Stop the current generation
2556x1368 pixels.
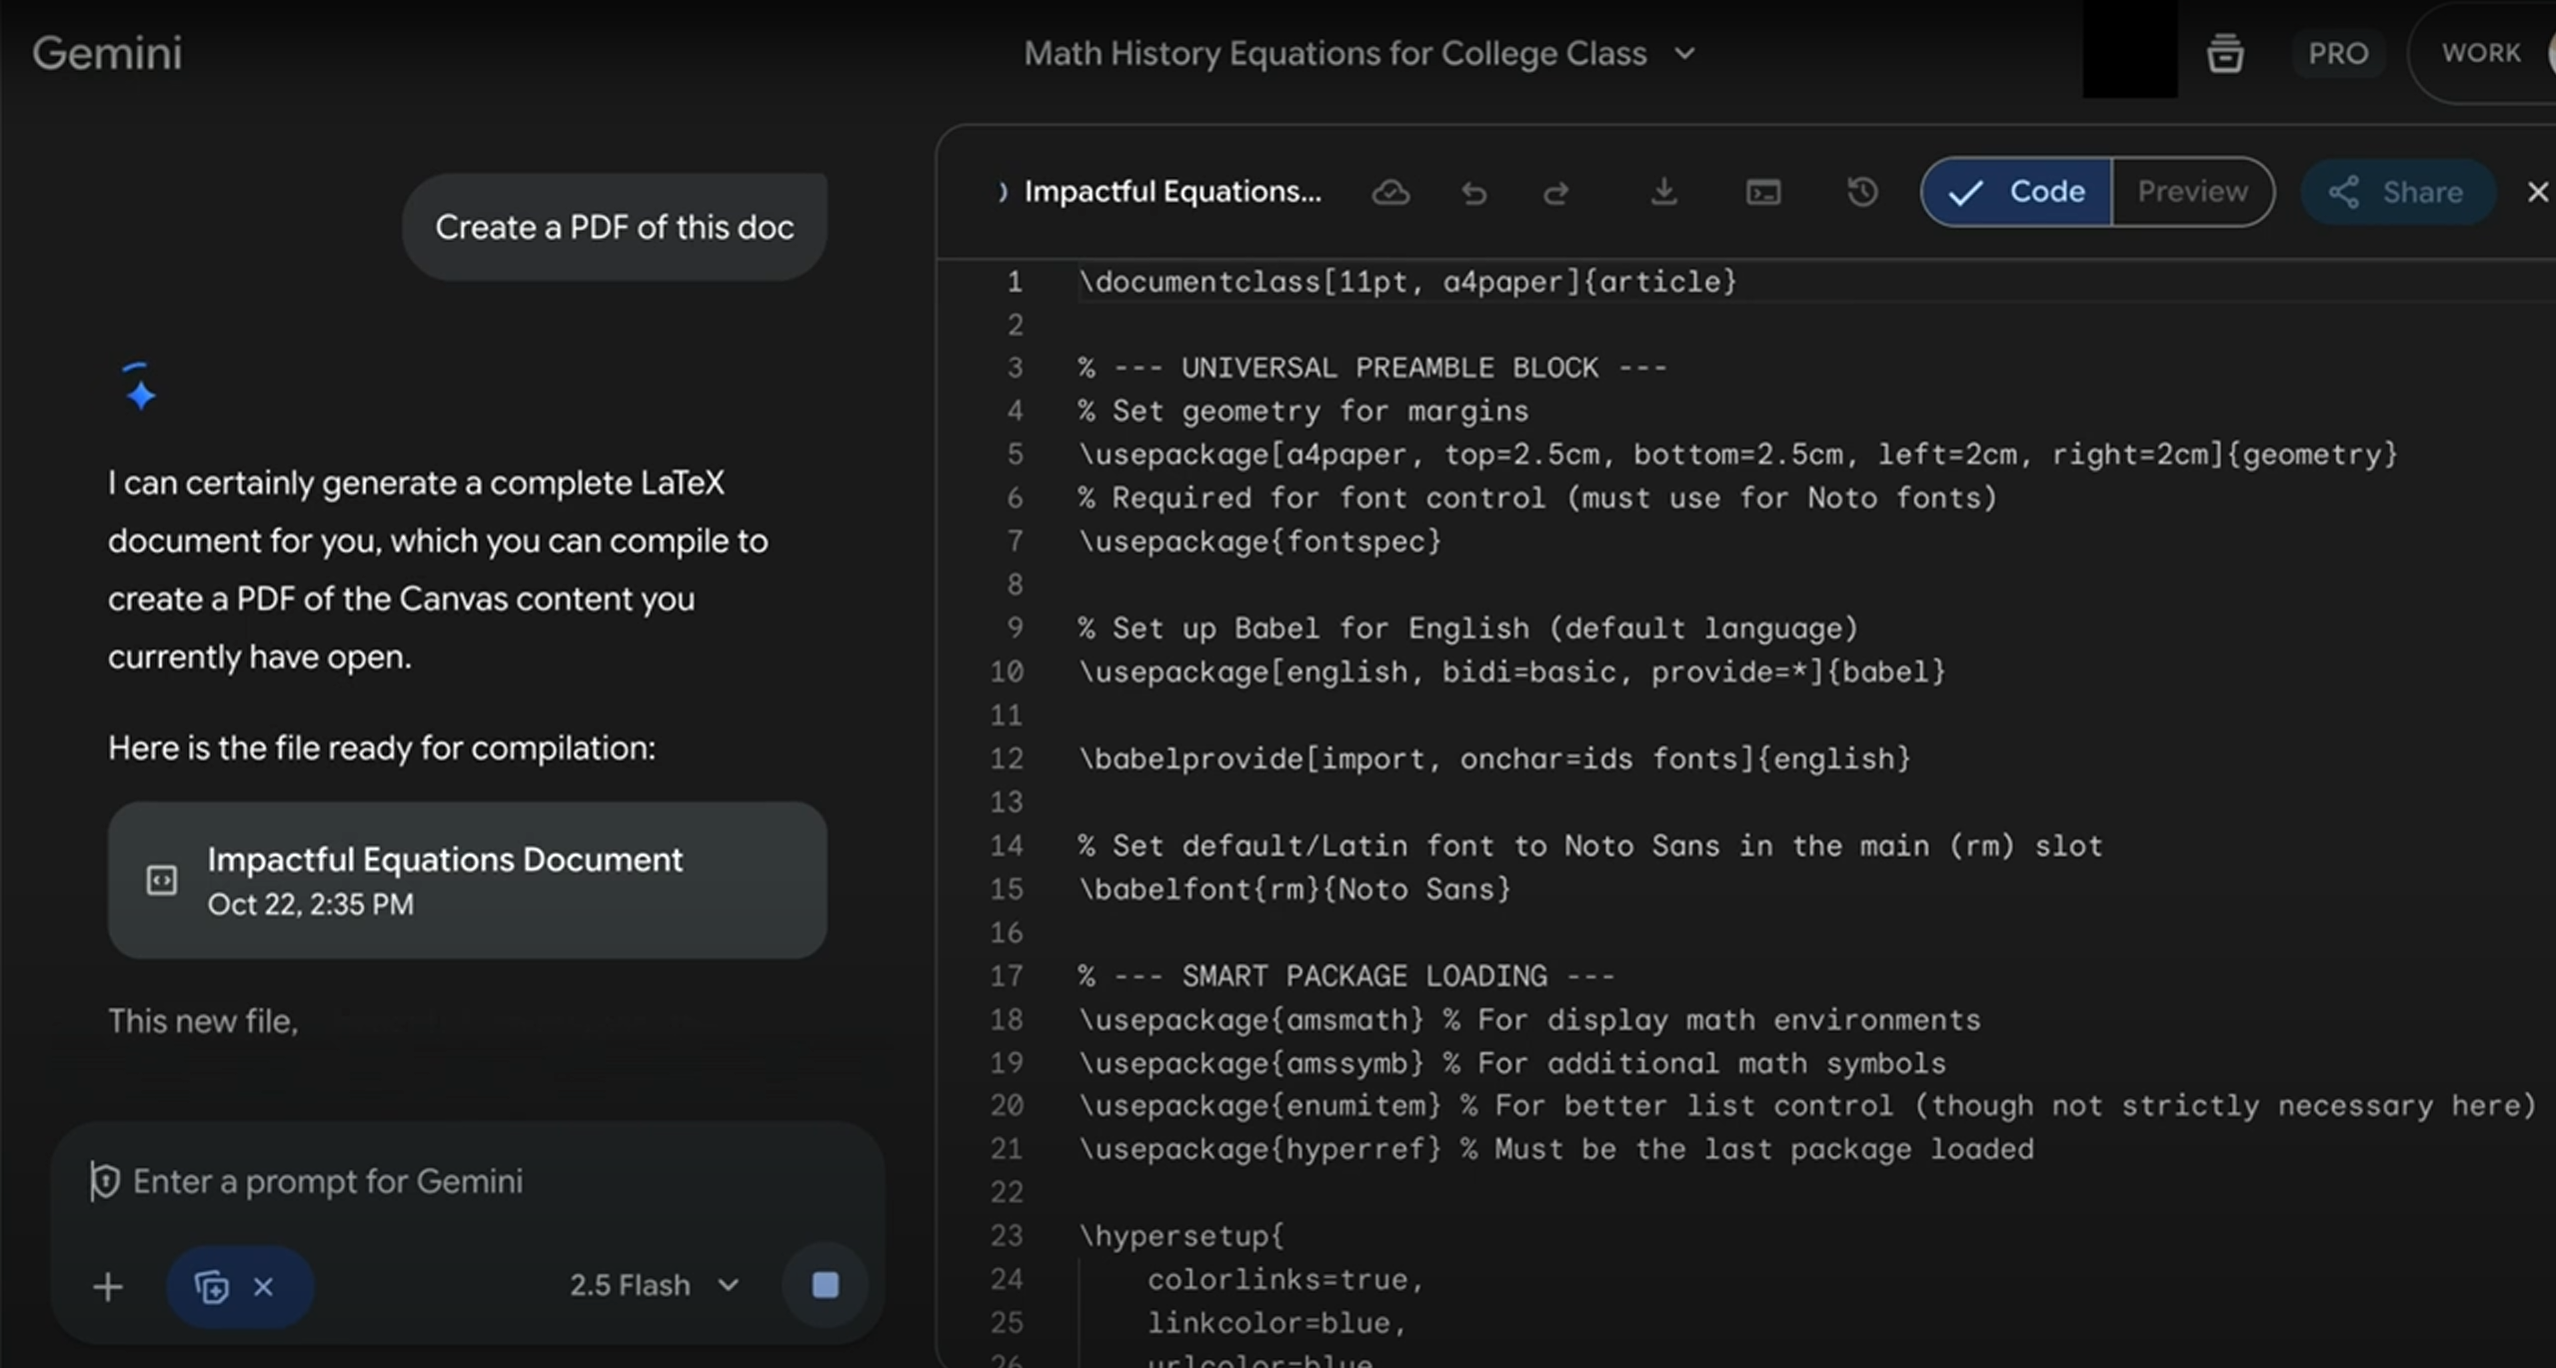click(822, 1284)
